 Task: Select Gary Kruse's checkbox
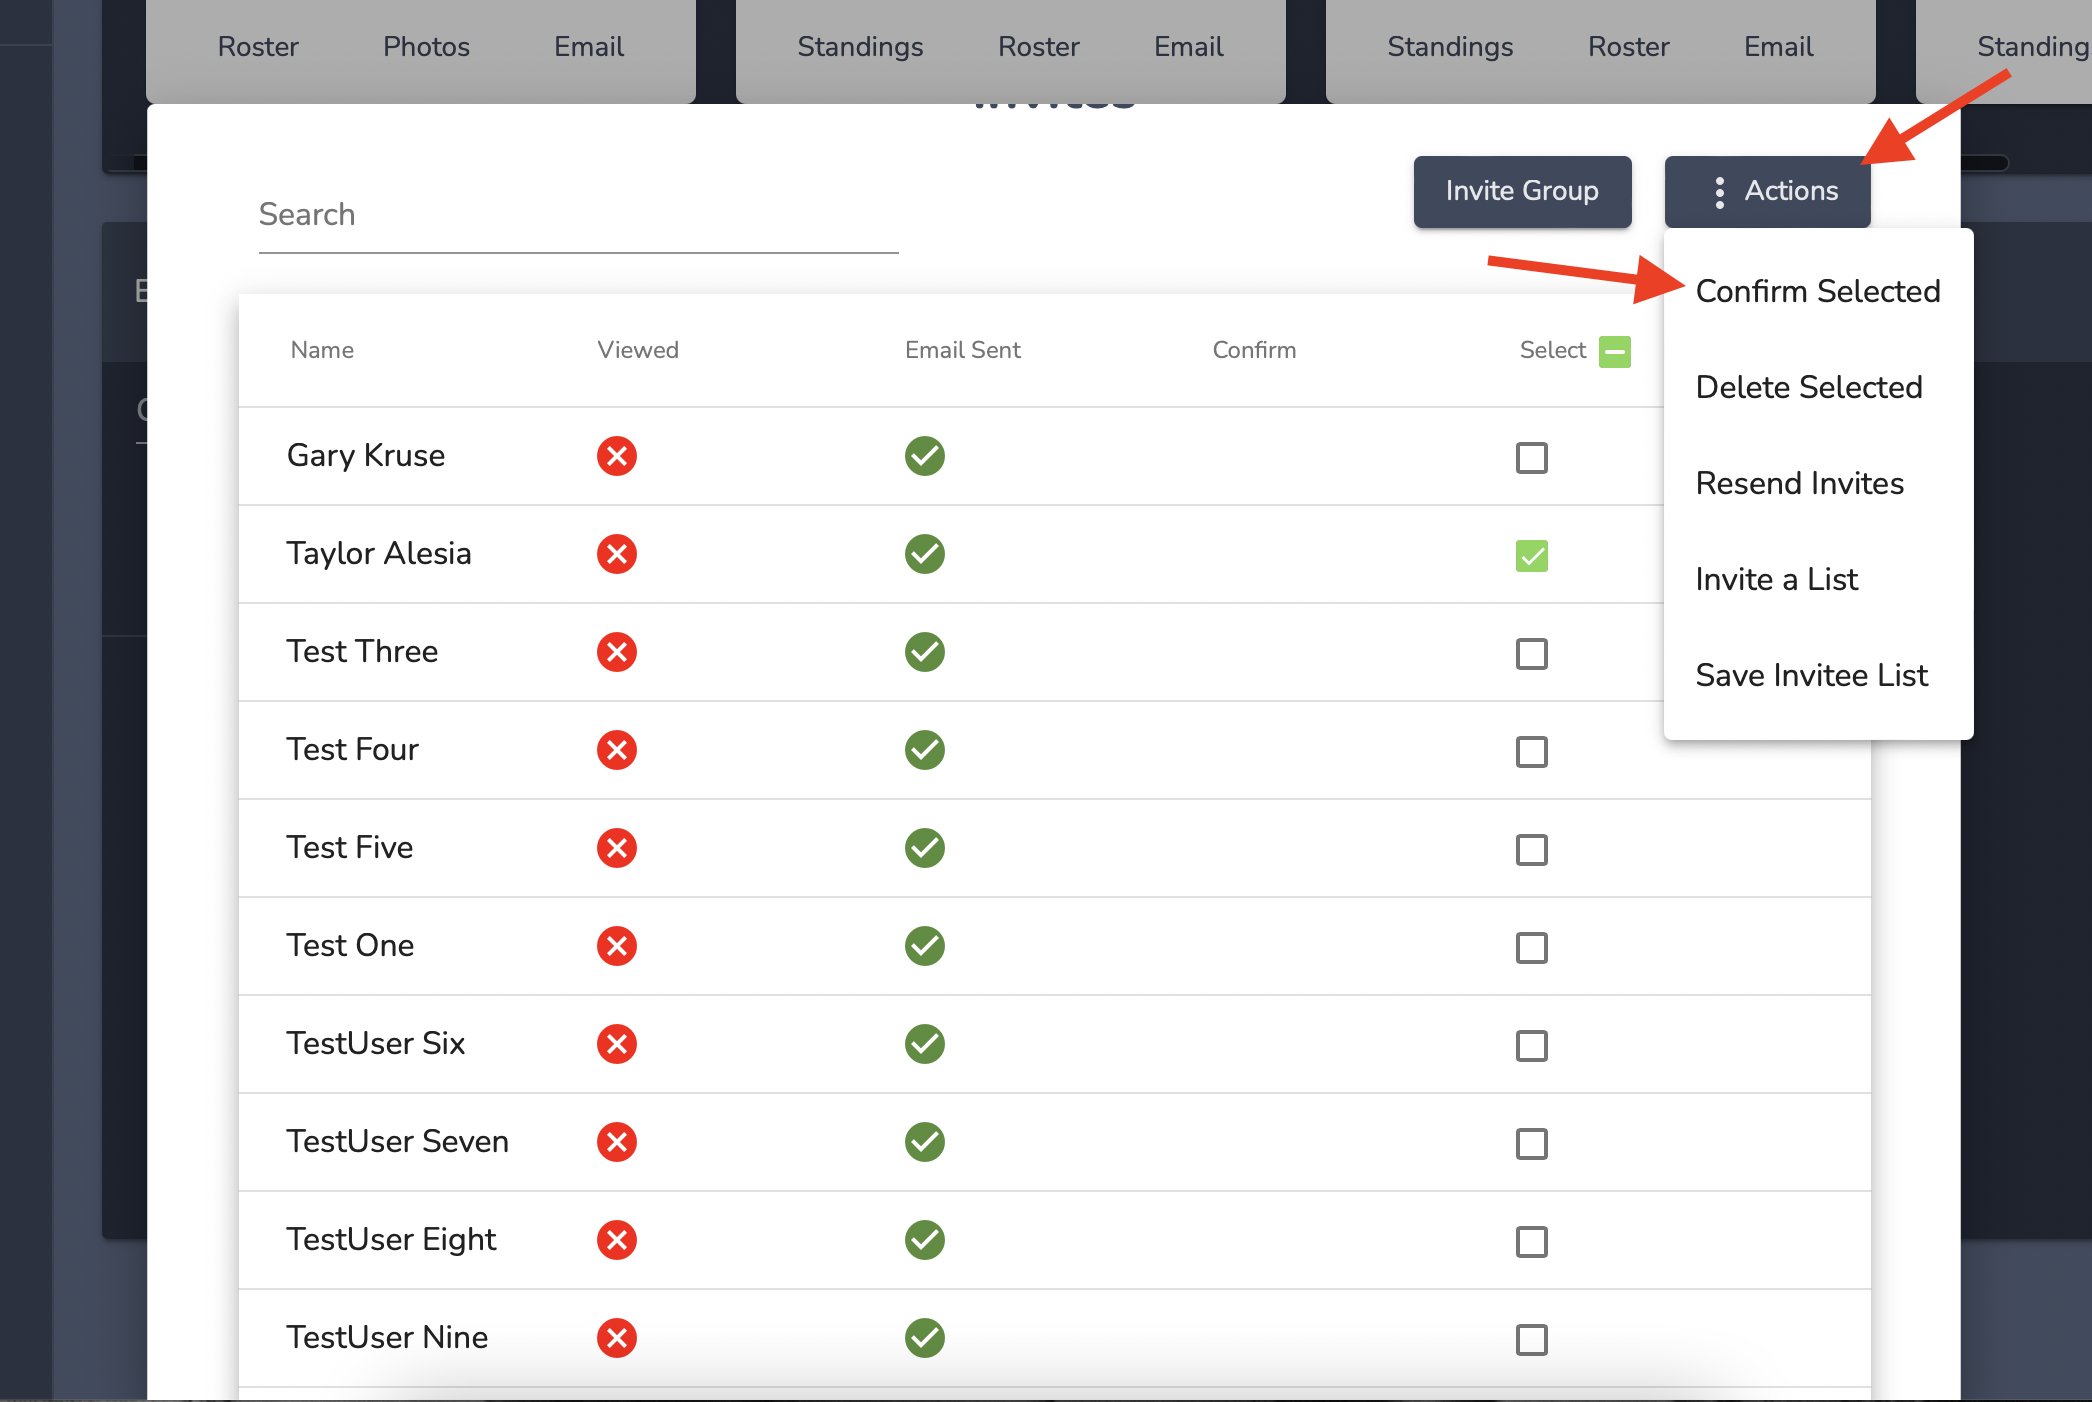[x=1532, y=458]
